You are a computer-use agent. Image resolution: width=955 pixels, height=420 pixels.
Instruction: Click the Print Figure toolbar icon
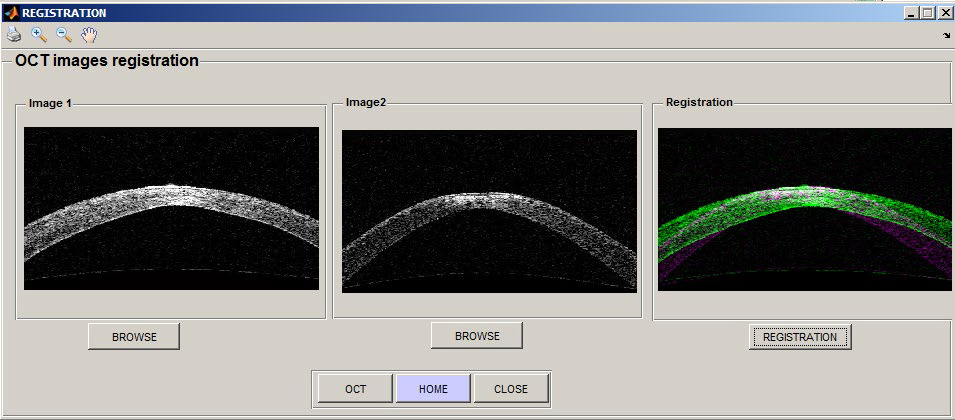point(14,35)
